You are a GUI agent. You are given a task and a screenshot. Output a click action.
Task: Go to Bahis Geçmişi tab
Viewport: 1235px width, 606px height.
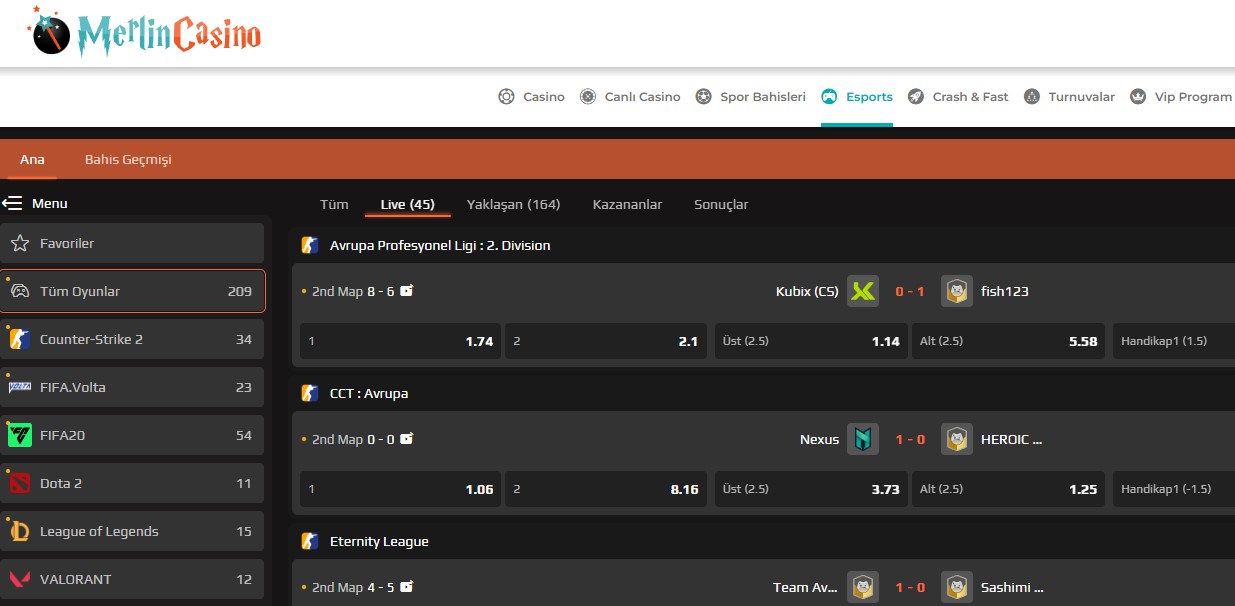(x=128, y=160)
